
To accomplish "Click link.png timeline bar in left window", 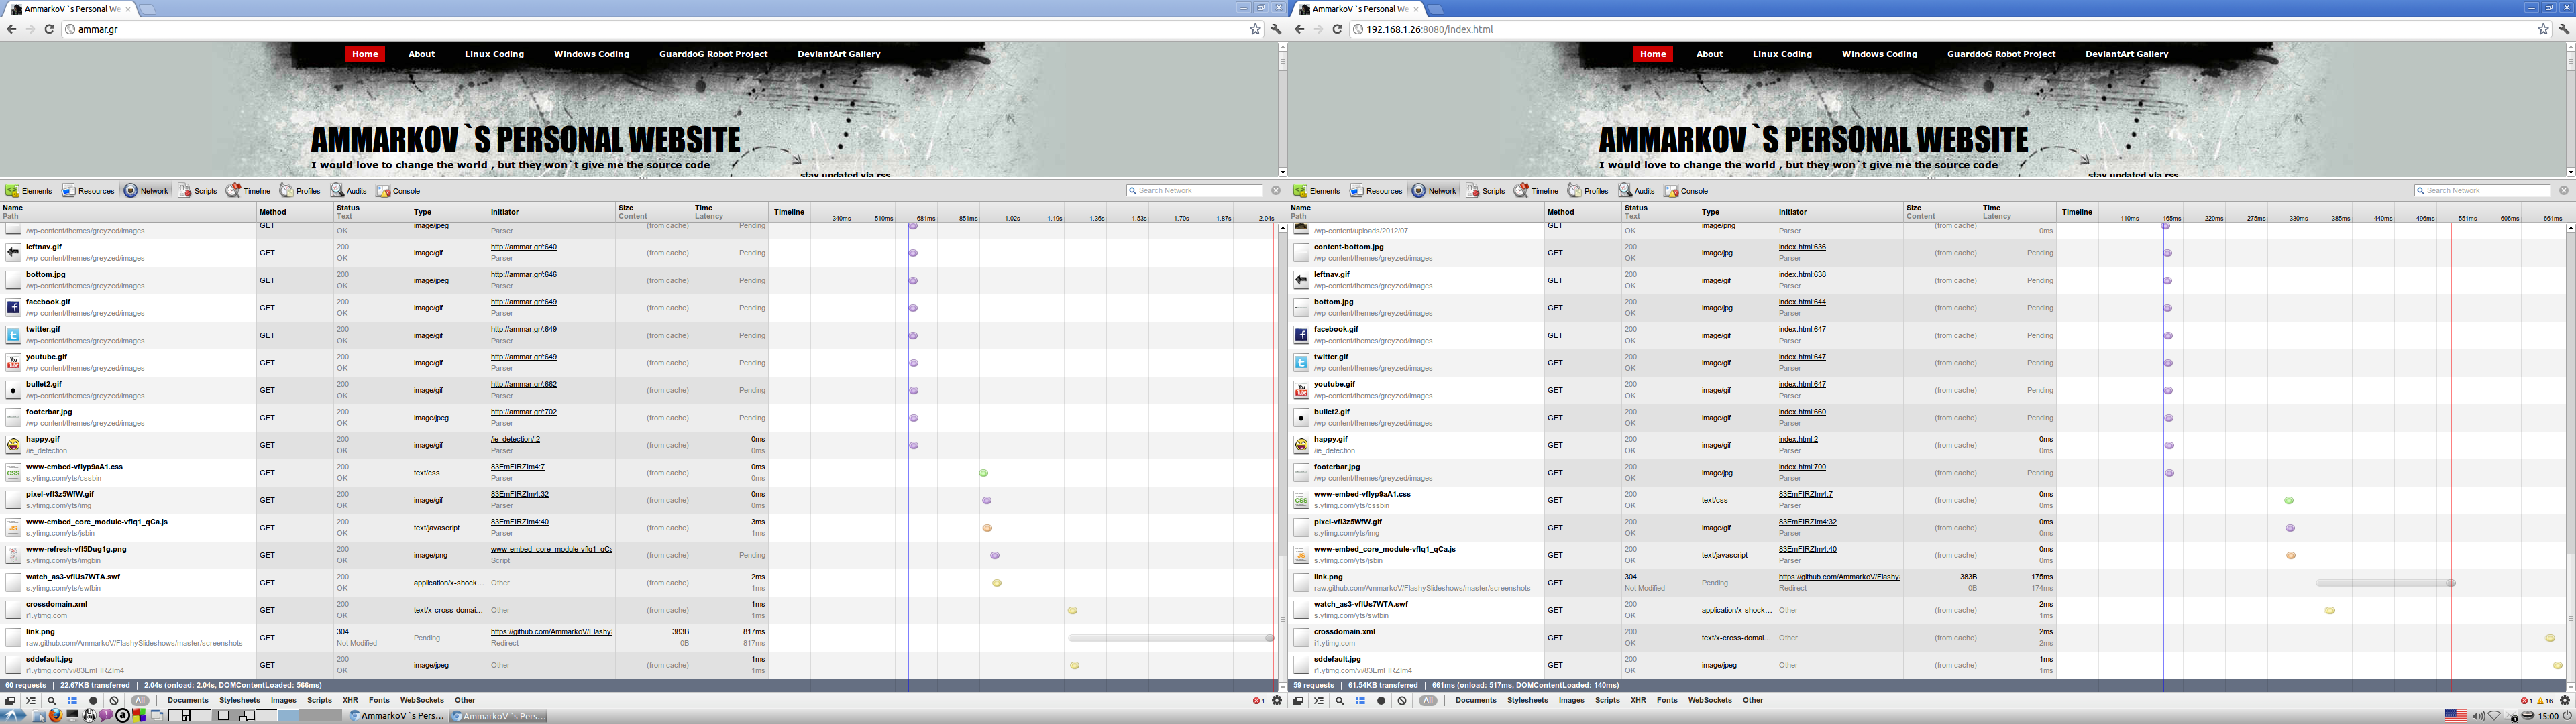I will point(1170,637).
